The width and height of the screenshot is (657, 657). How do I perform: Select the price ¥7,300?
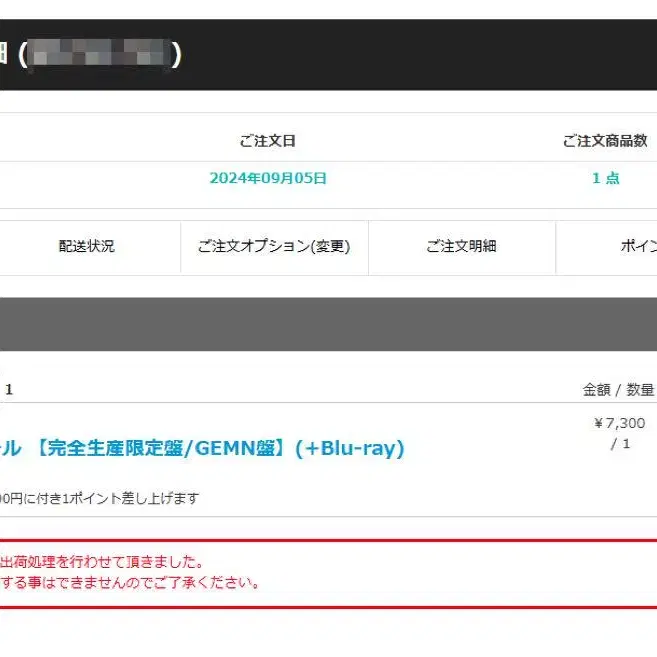point(620,423)
